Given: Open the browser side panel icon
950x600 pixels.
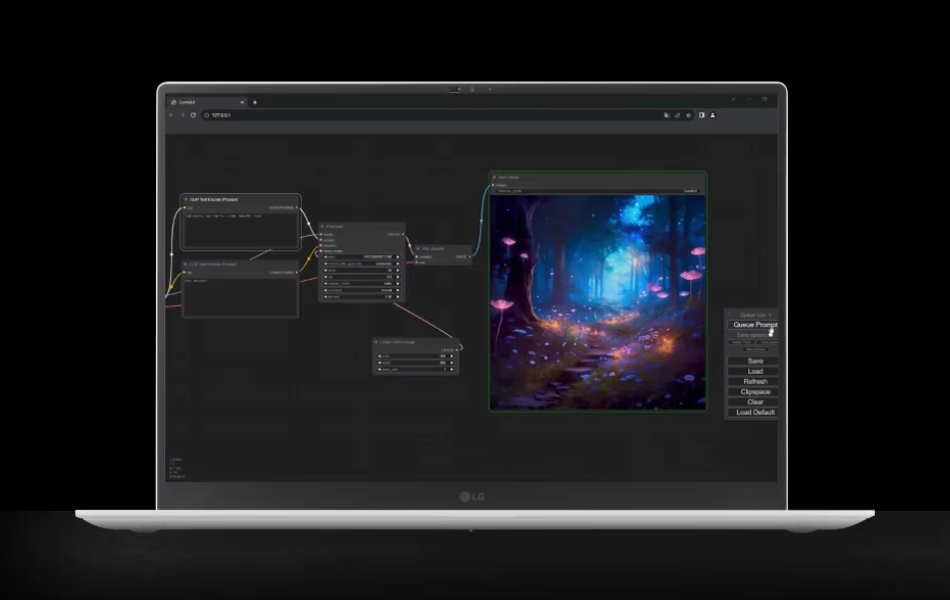Looking at the screenshot, I should pos(702,115).
